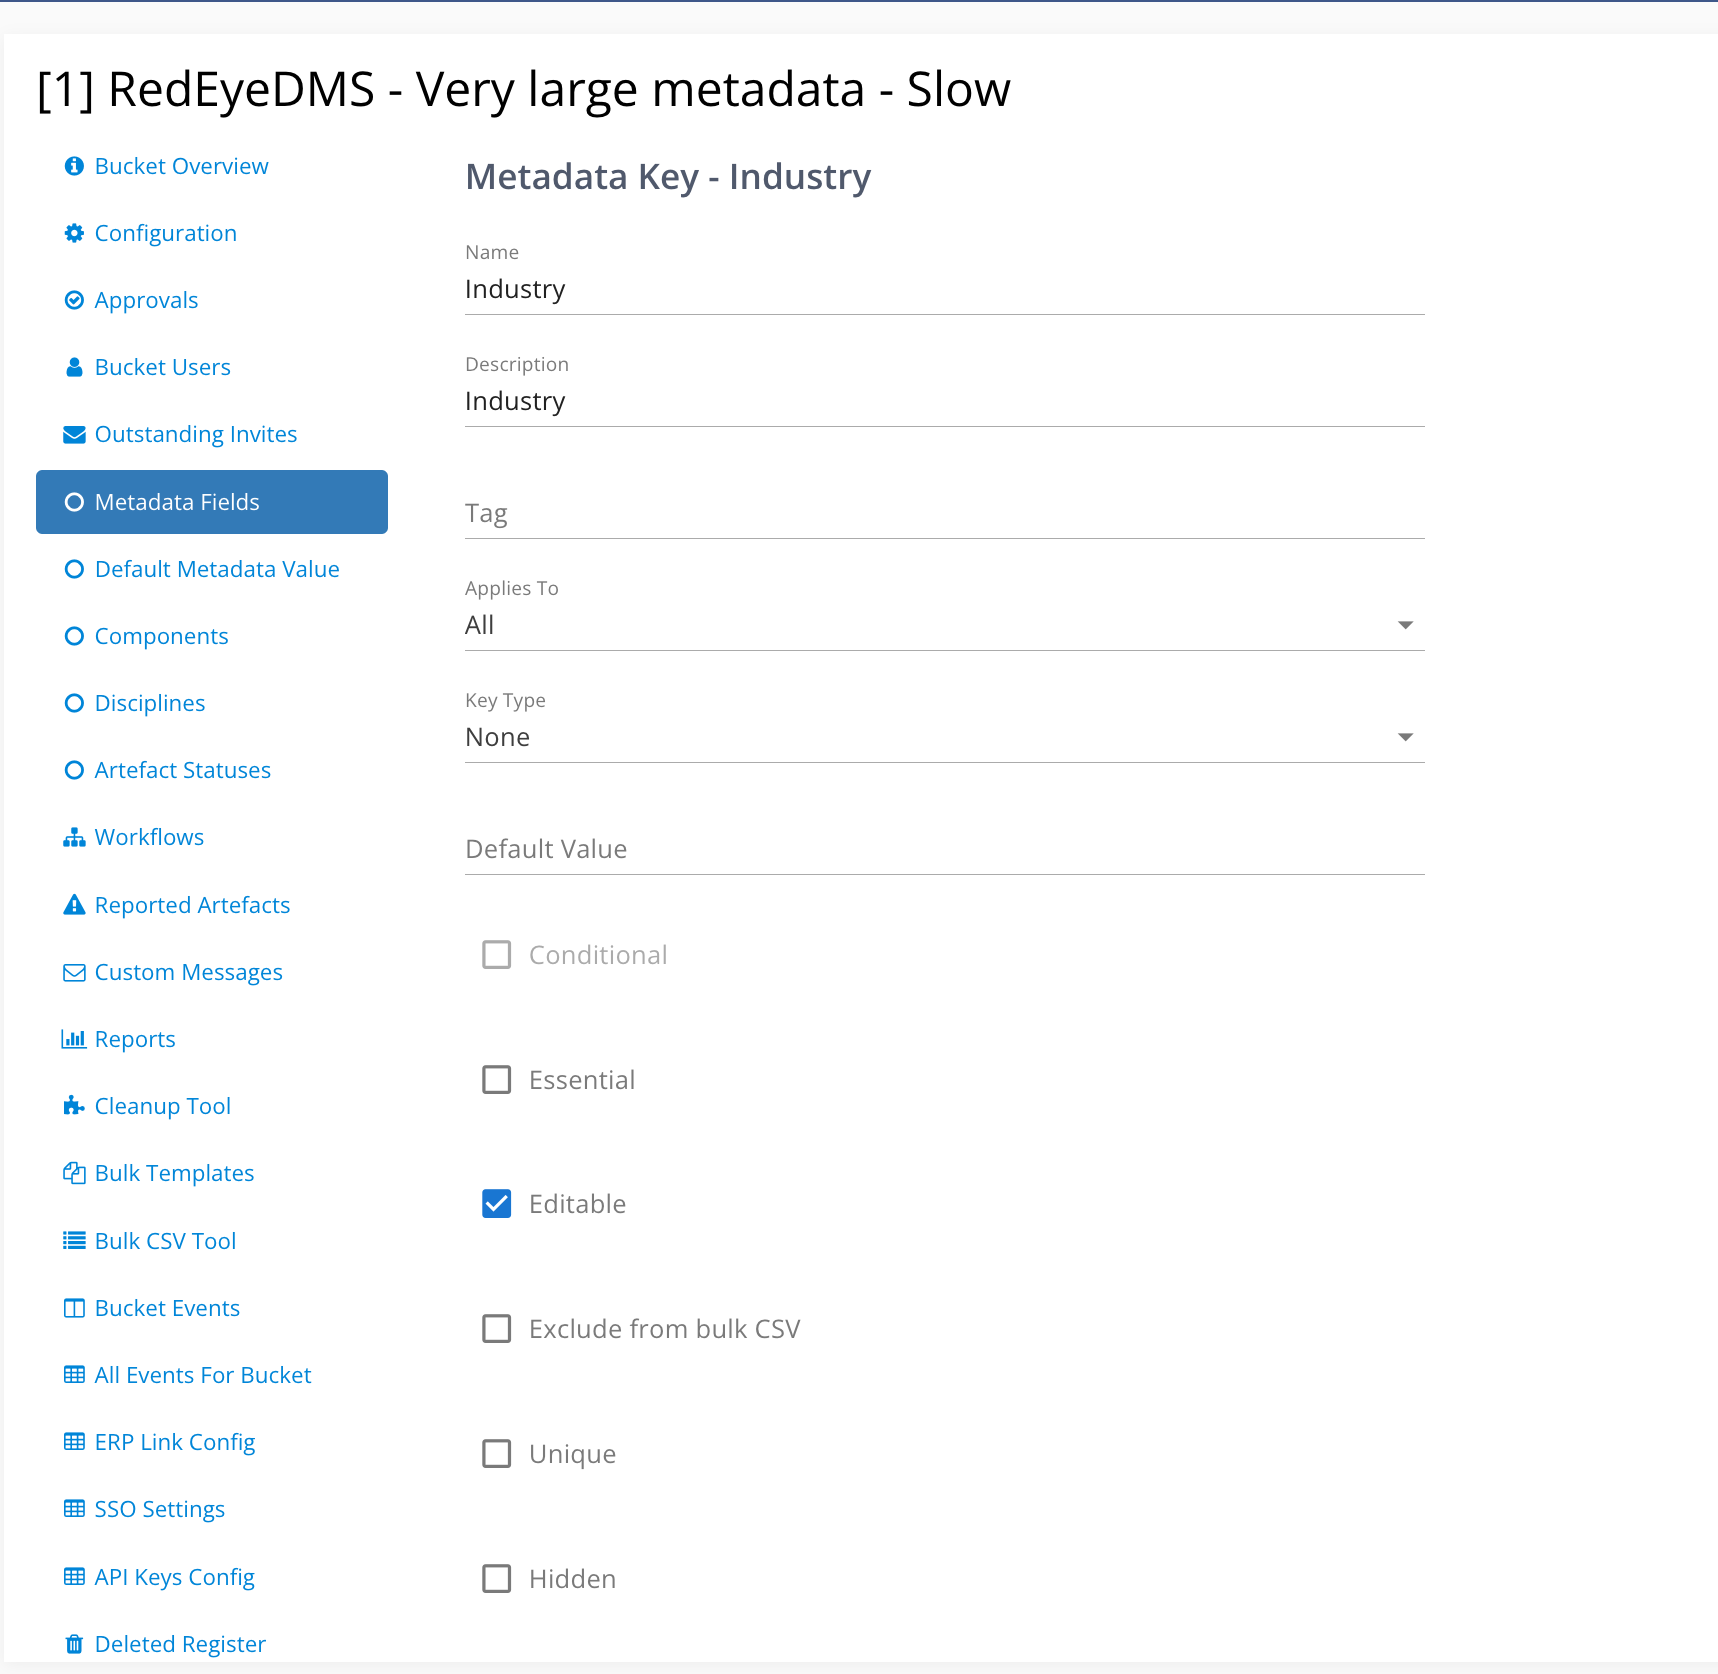The width and height of the screenshot is (1718, 1674).
Task: Open the Deleted Register link text
Action: coord(180,1644)
